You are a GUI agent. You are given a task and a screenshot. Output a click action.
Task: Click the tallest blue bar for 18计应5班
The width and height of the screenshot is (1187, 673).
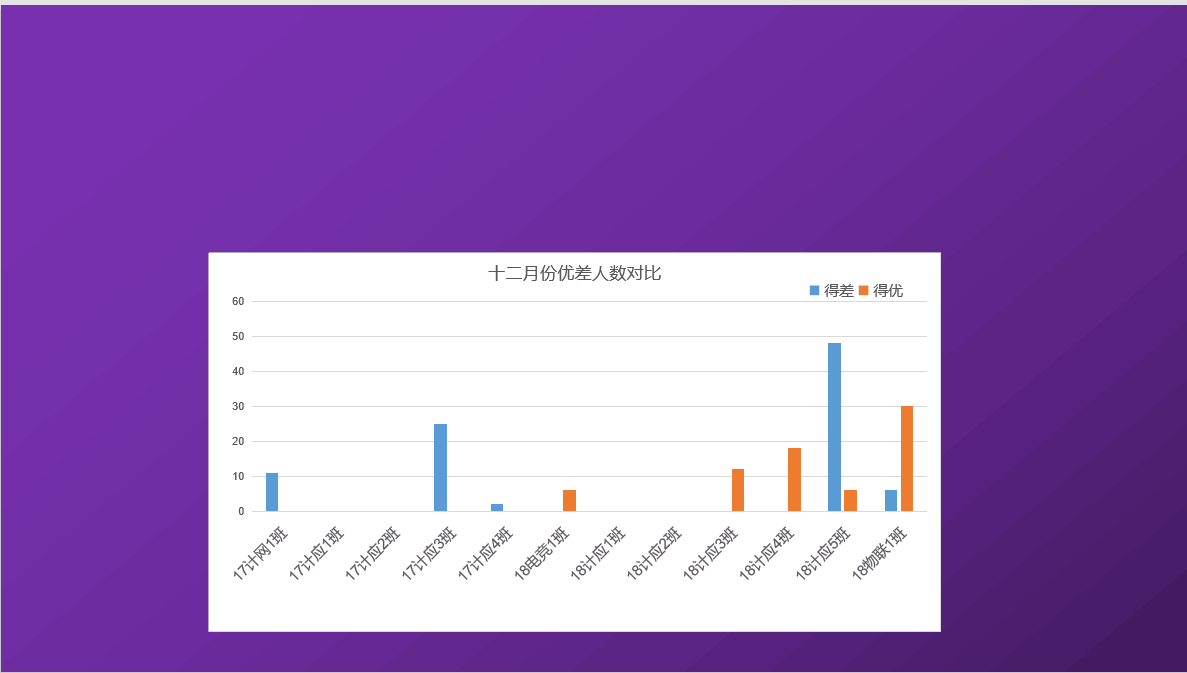coord(834,427)
